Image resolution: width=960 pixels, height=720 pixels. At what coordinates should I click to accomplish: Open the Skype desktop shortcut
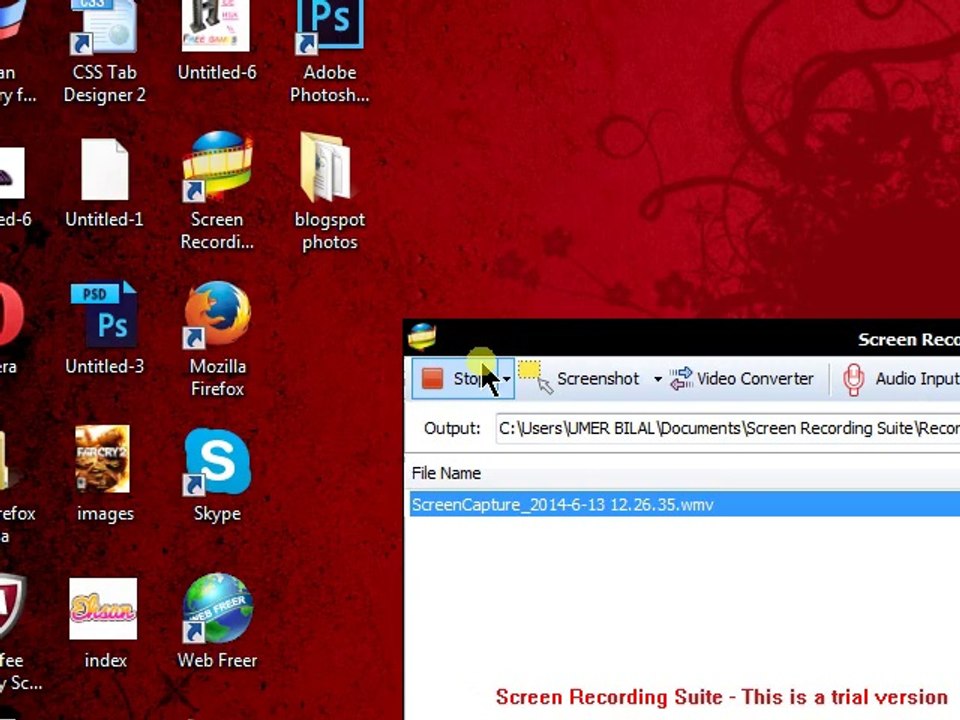coord(217,475)
